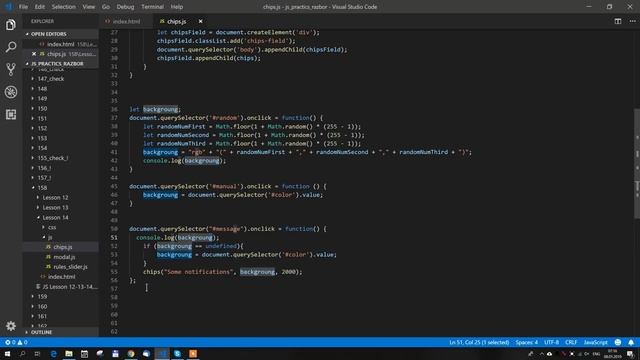This screenshot has height=360, width=640.
Task: Open the View menu
Action: click(x=89, y=7)
